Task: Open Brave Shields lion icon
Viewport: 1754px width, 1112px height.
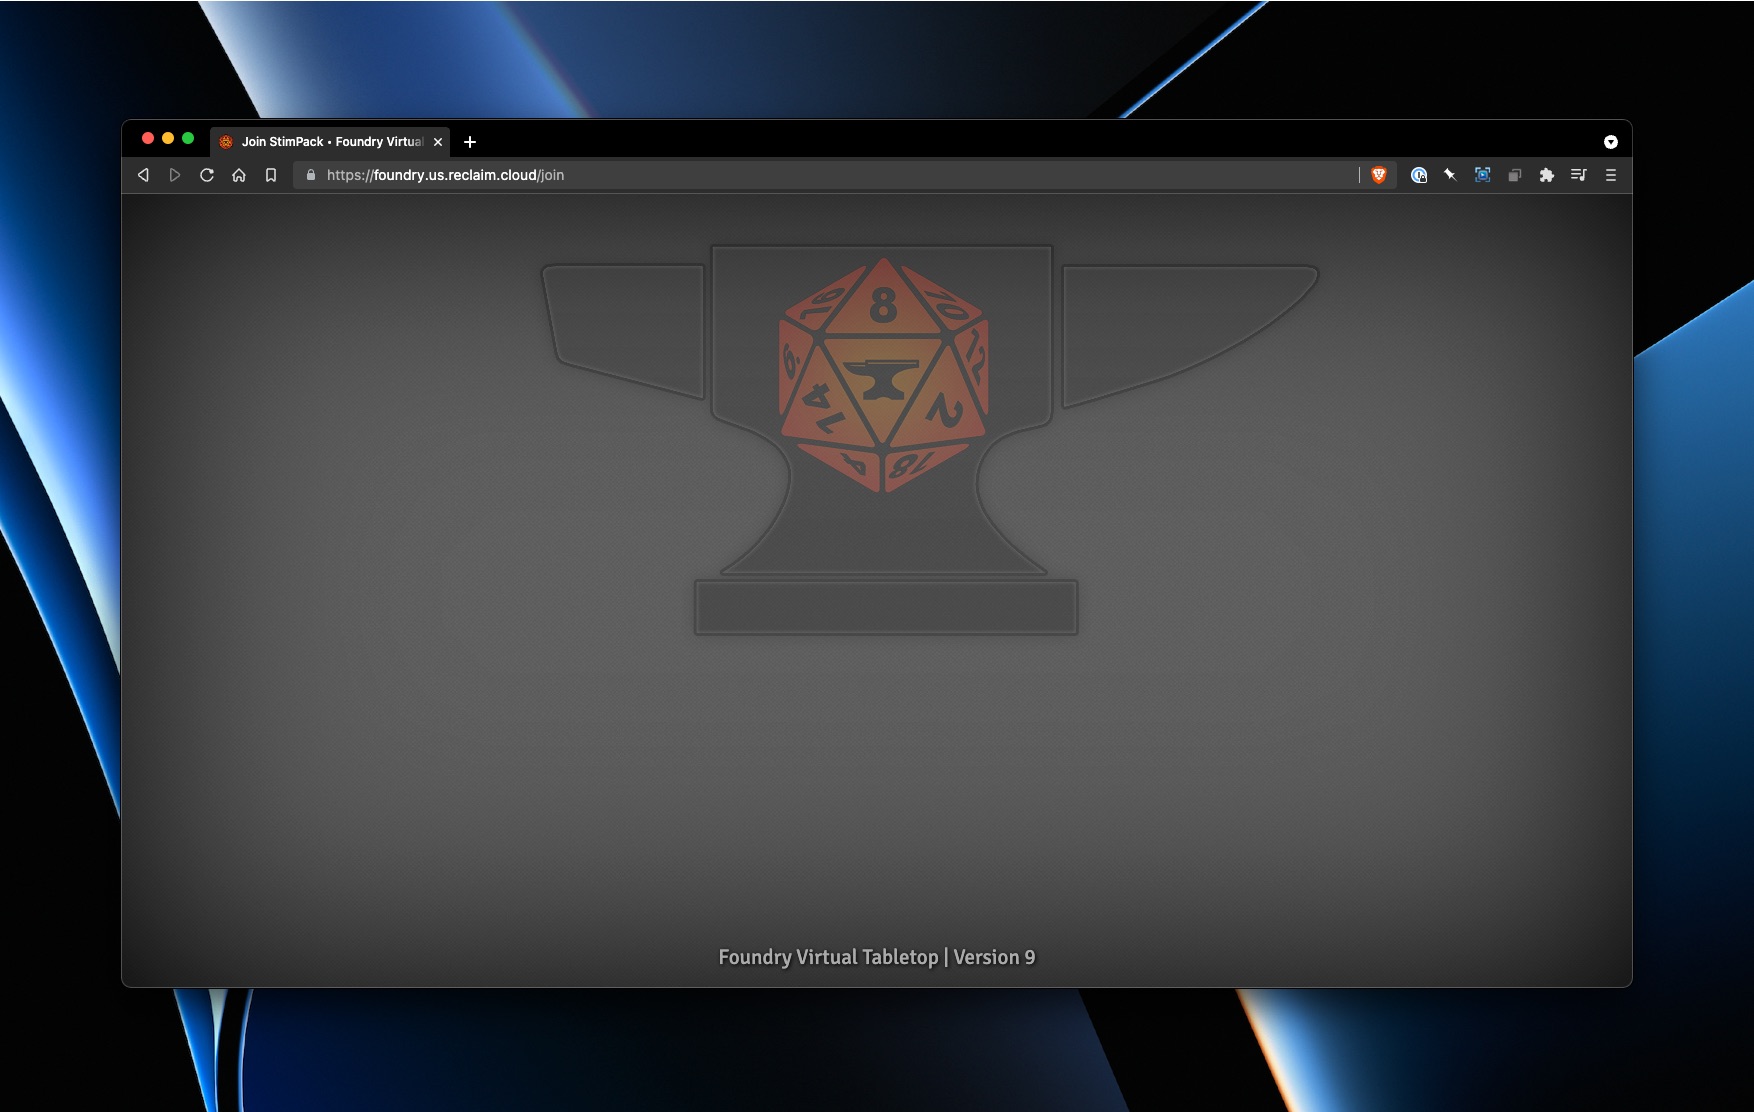Action: coord(1379,175)
